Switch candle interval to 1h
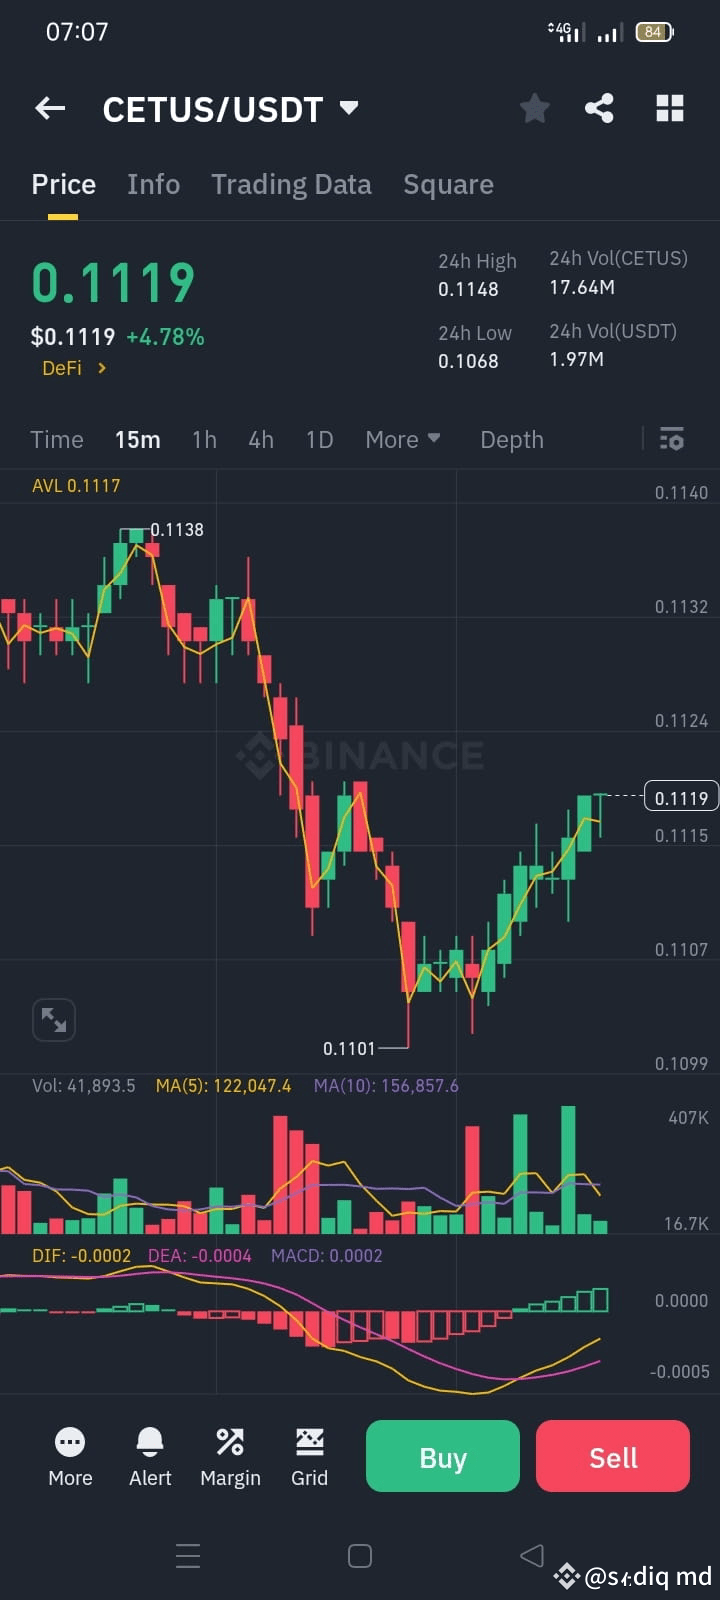 [x=204, y=439]
